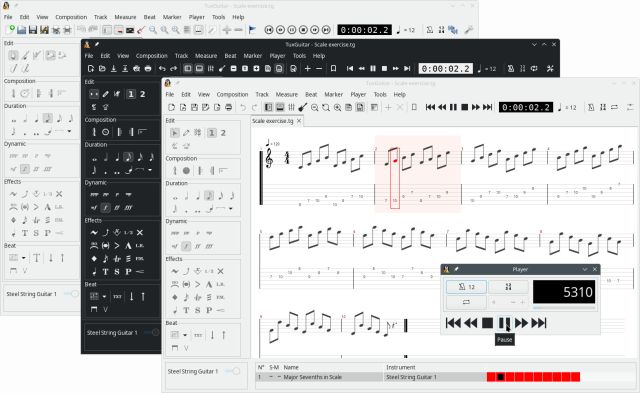This screenshot has width=640, height=393.
Task: Select the forte dynamic in the front Dynamic panel
Action: coord(186,246)
